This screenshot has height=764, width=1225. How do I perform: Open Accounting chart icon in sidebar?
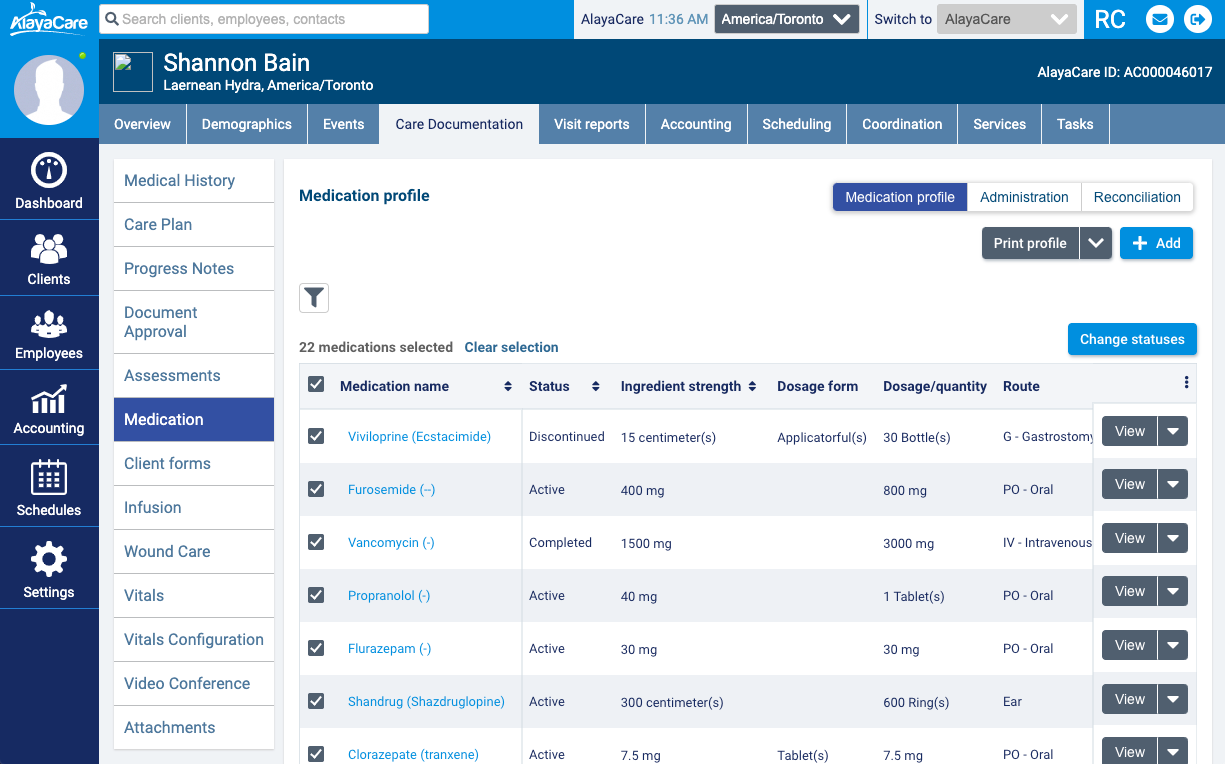tap(49, 401)
